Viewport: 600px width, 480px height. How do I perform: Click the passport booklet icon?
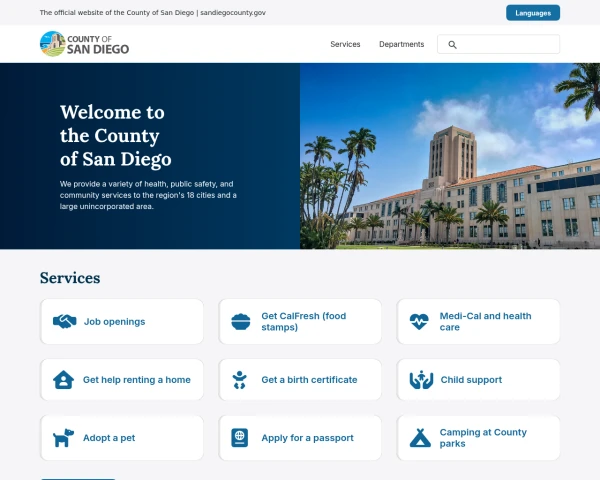(x=240, y=438)
